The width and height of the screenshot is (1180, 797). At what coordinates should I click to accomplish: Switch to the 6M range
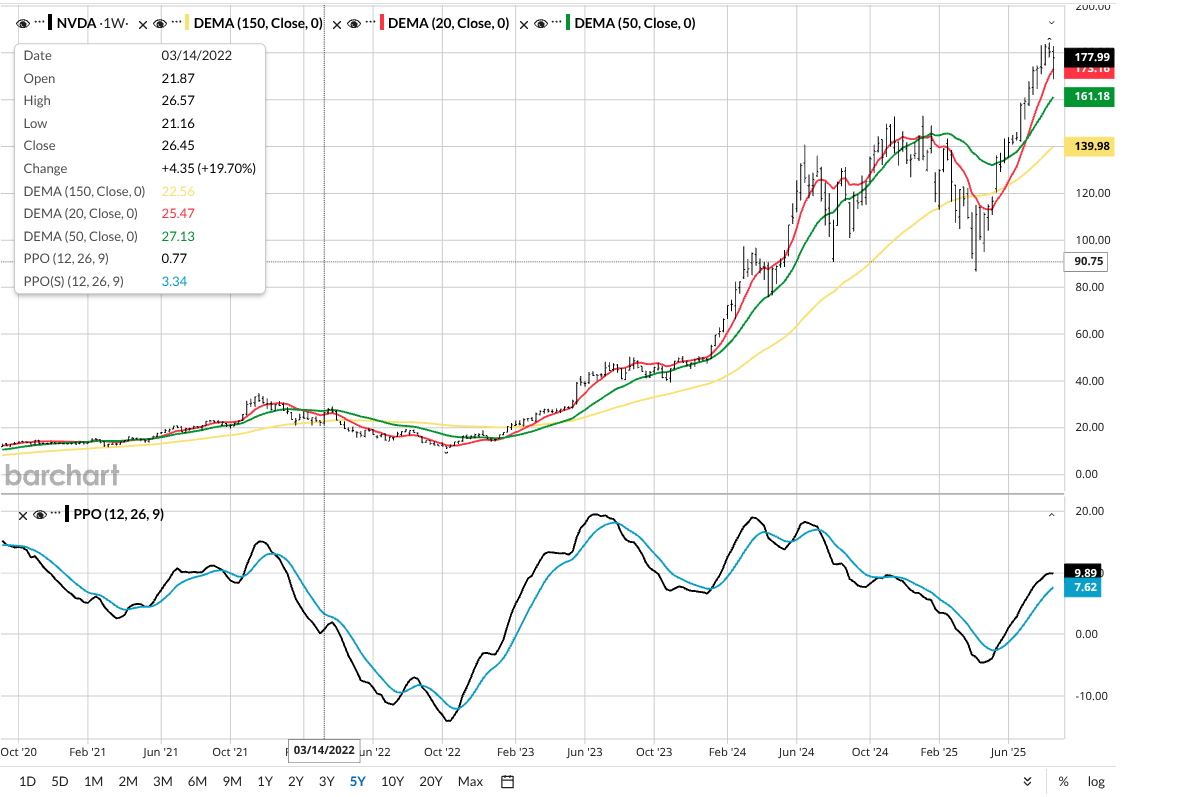197,781
